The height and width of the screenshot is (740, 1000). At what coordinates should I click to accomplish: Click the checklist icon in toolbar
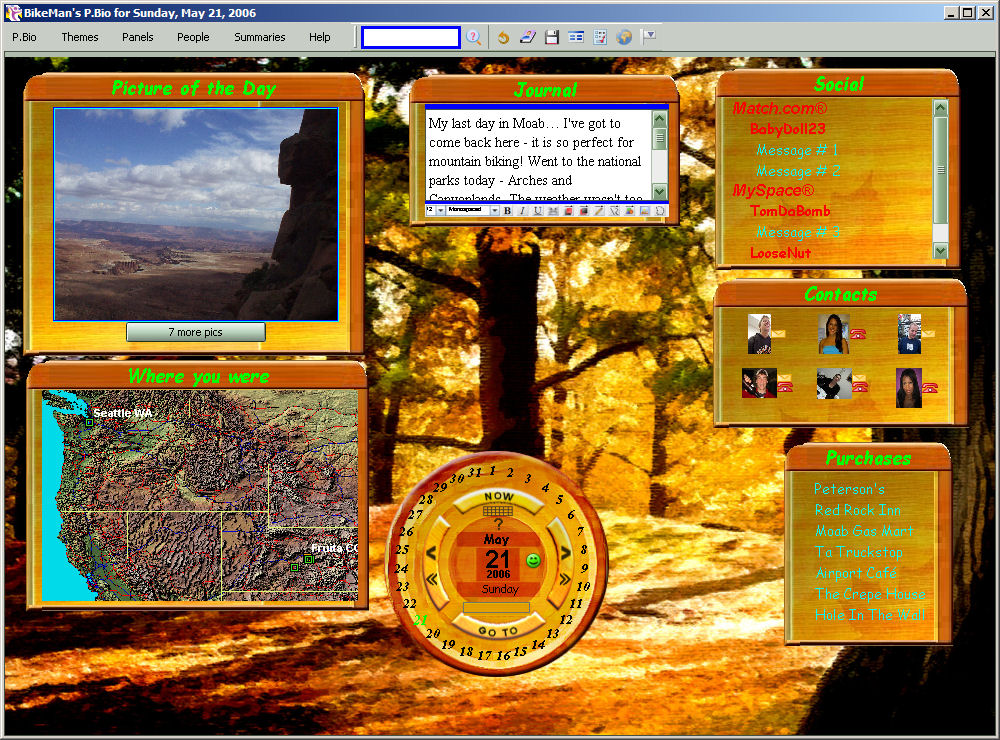click(600, 37)
